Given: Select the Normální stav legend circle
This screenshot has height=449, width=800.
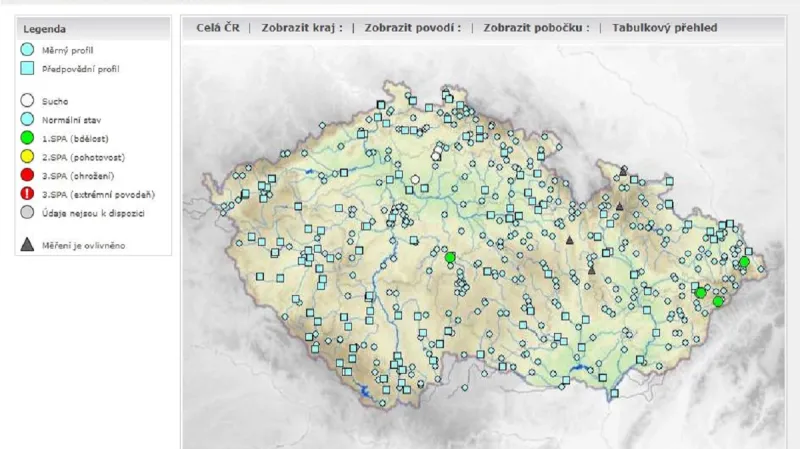Looking at the screenshot, I should pyautogui.click(x=28, y=119).
